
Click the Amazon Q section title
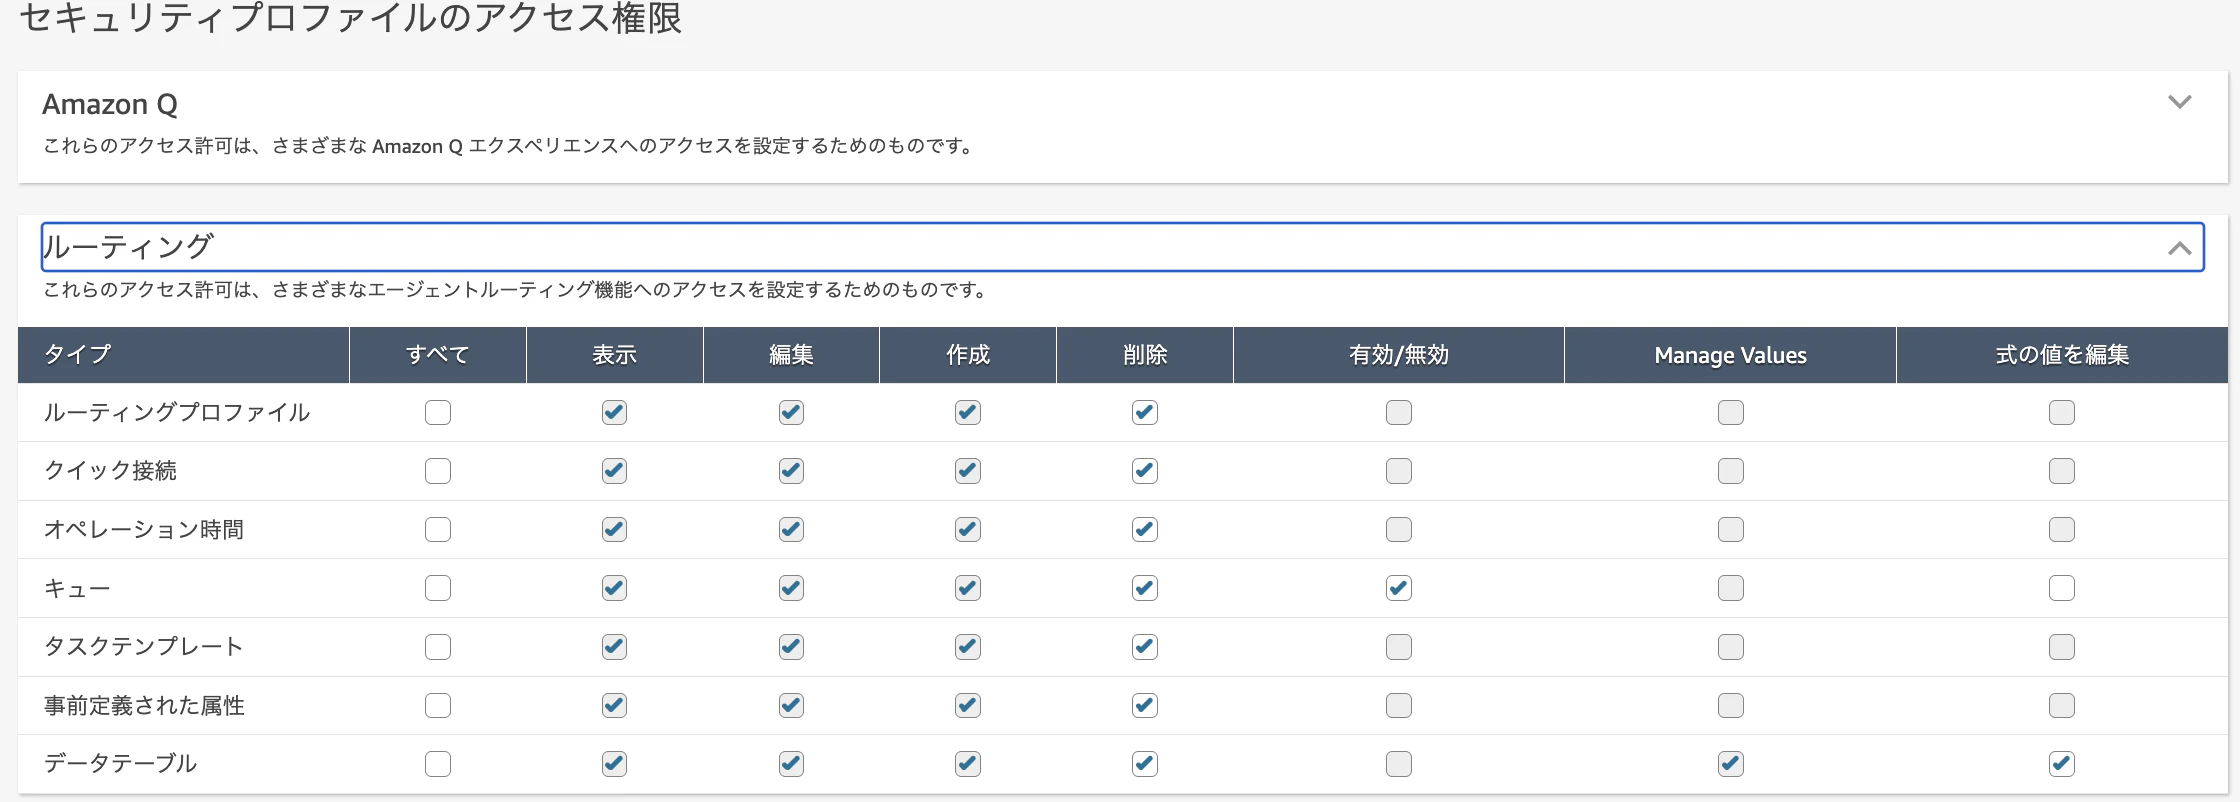(110, 104)
